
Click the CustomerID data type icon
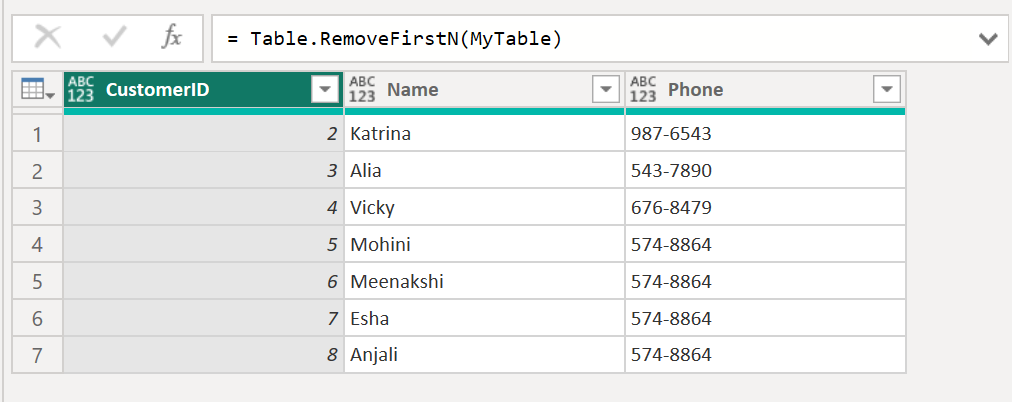point(80,90)
